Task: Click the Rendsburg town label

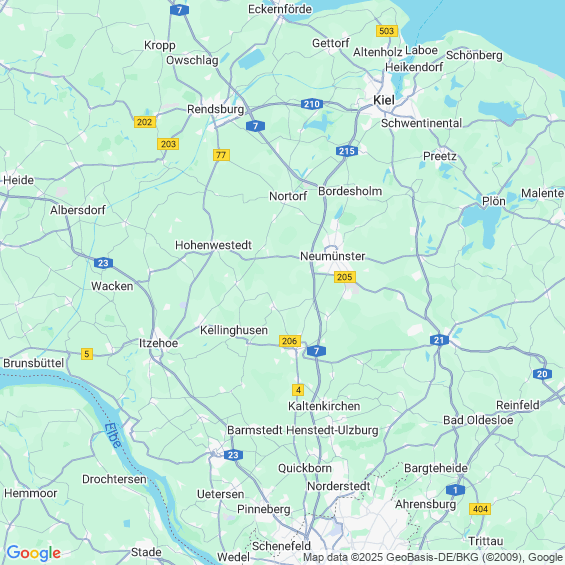Action: tap(215, 109)
